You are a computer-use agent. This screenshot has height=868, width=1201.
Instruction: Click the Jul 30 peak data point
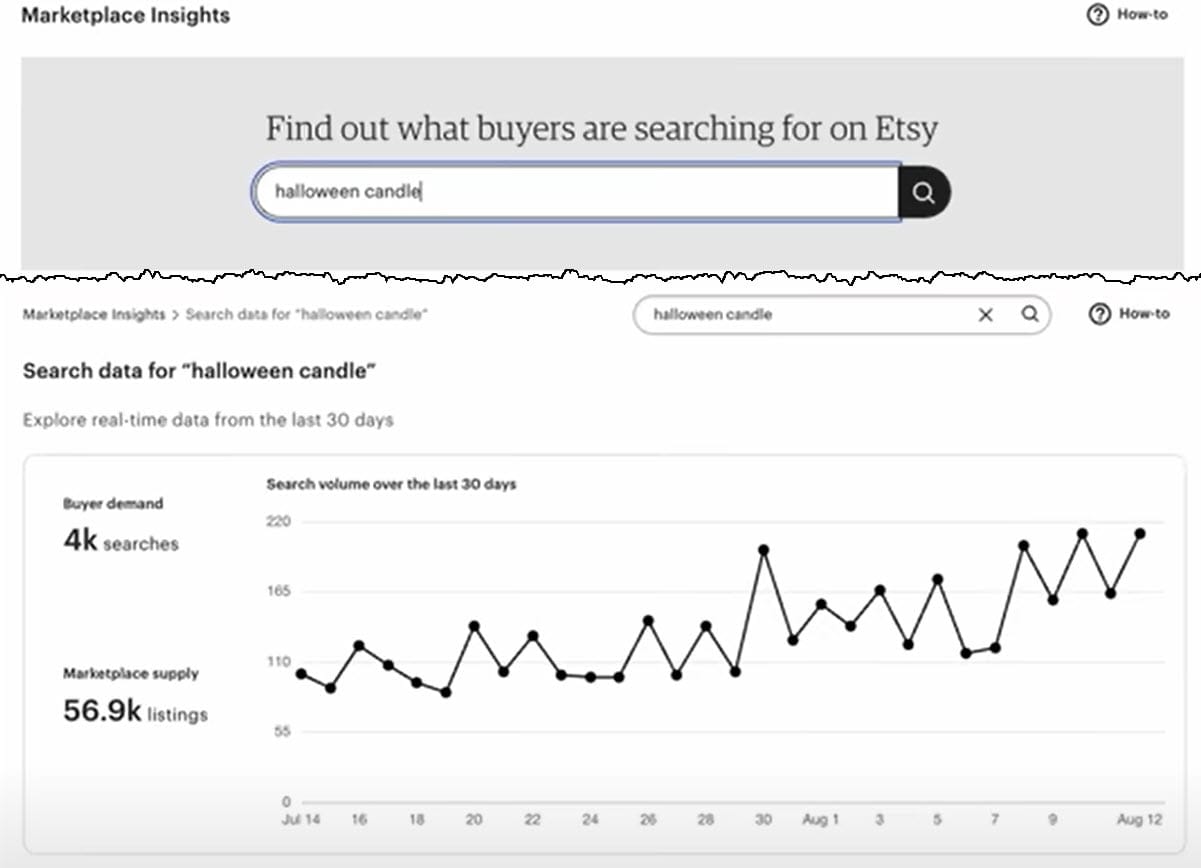(x=763, y=550)
